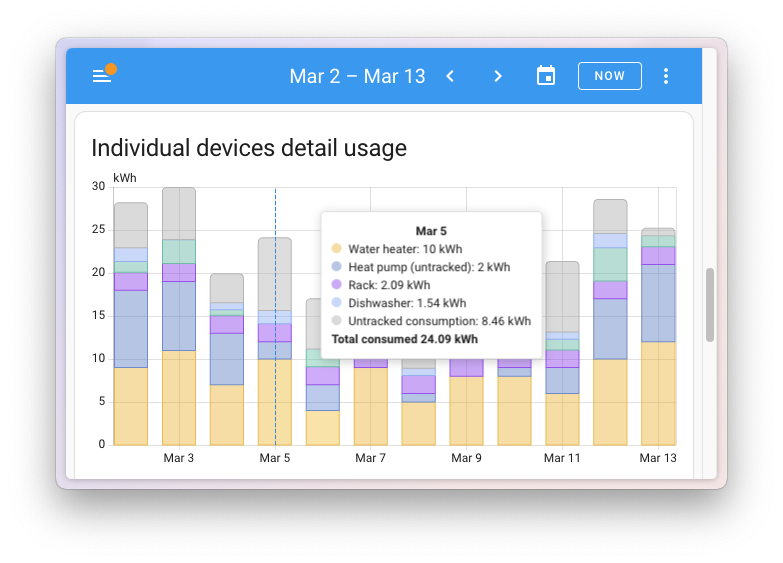This screenshot has width=783, height=563.
Task: Open the sidebar hamburger menu
Action: (x=101, y=76)
